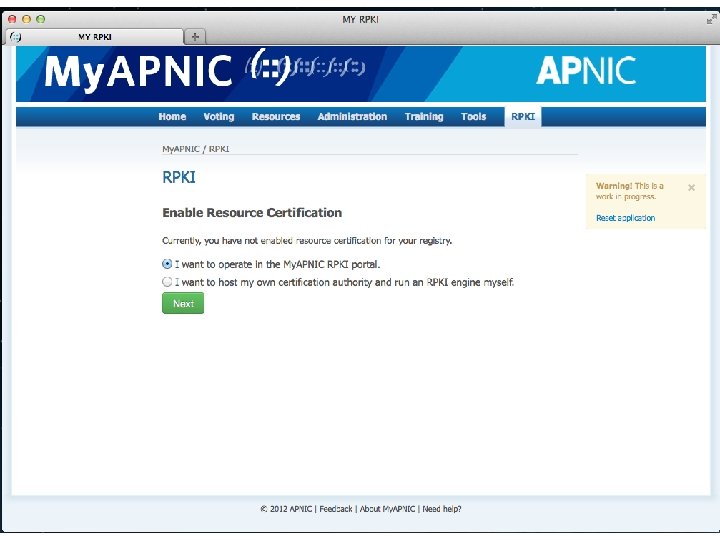The image size is (720, 540).
Task: Click the Reset application link
Action: click(625, 218)
